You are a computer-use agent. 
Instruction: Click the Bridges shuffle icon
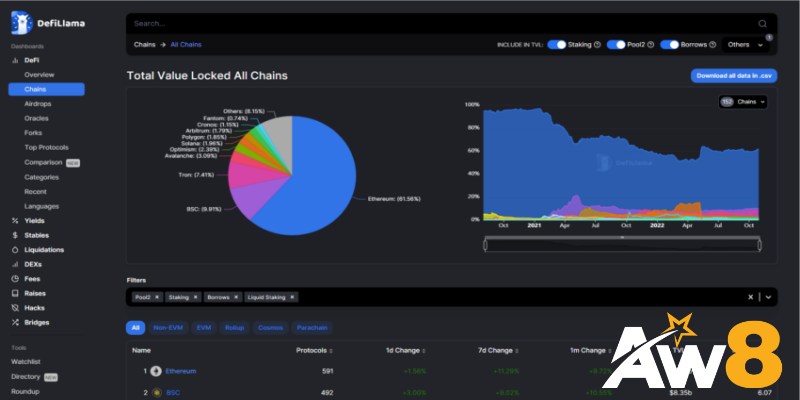[15, 322]
